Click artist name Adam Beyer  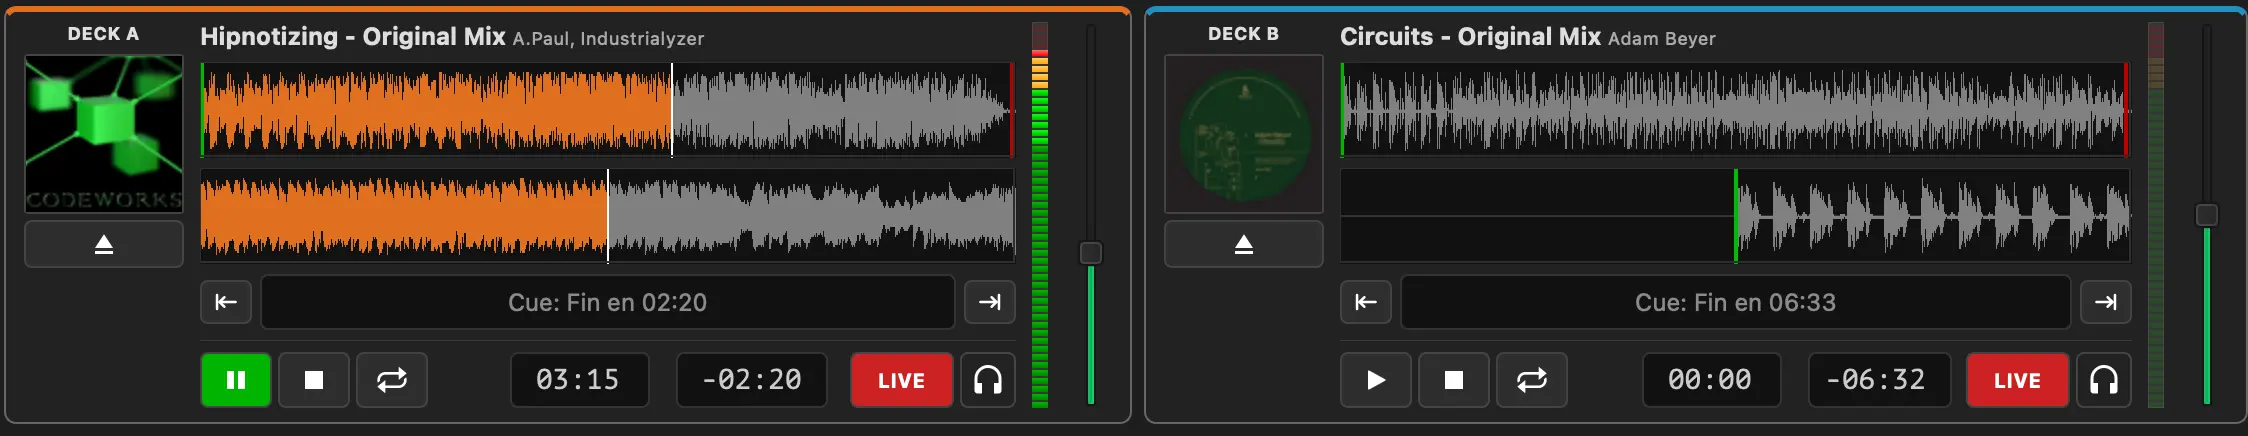[x=1662, y=39]
